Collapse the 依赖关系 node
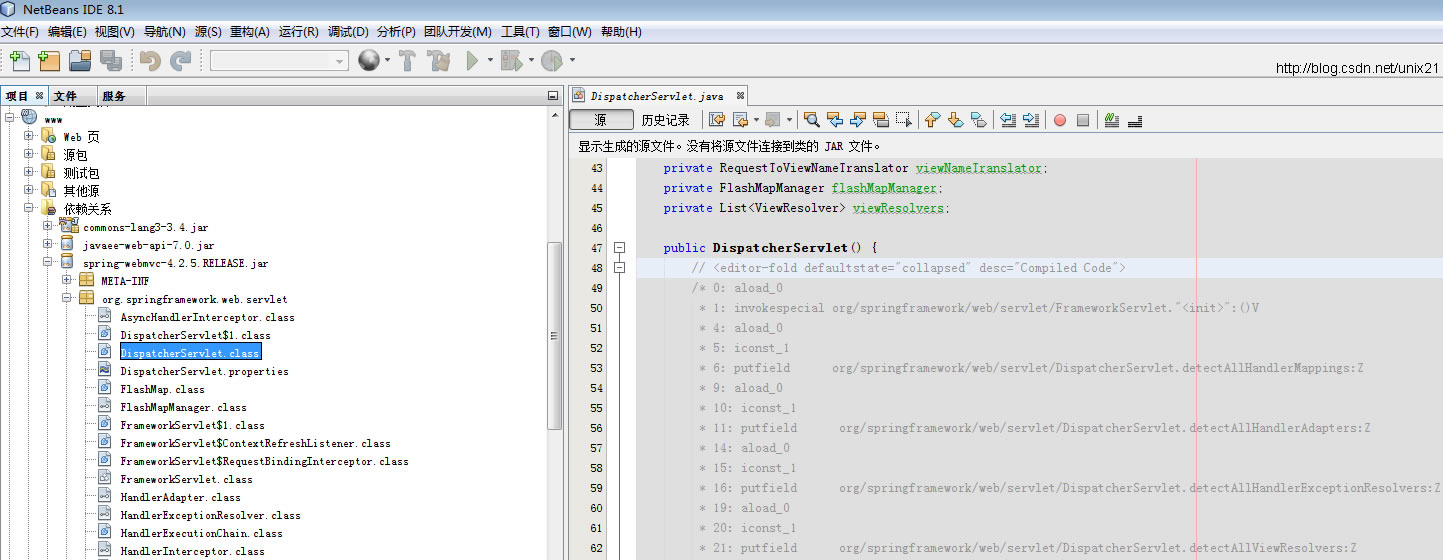 click(x=30, y=208)
